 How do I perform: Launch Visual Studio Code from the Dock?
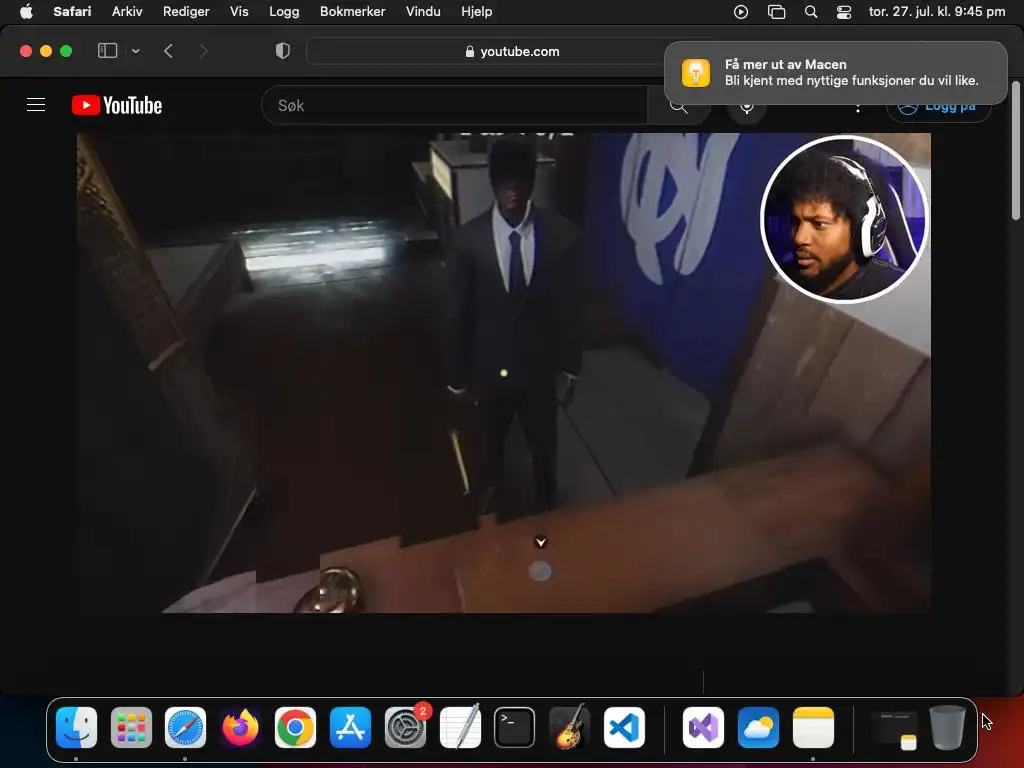point(624,727)
